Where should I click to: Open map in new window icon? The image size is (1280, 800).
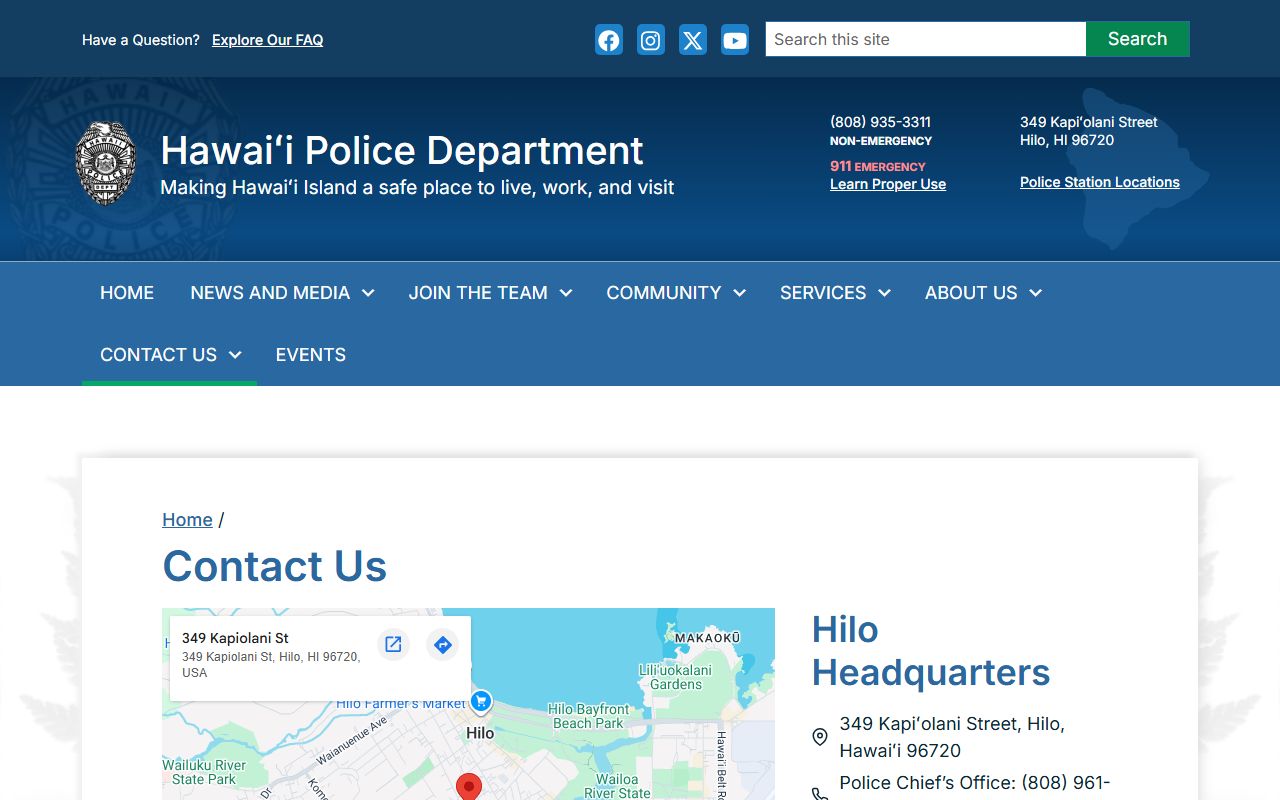[393, 645]
